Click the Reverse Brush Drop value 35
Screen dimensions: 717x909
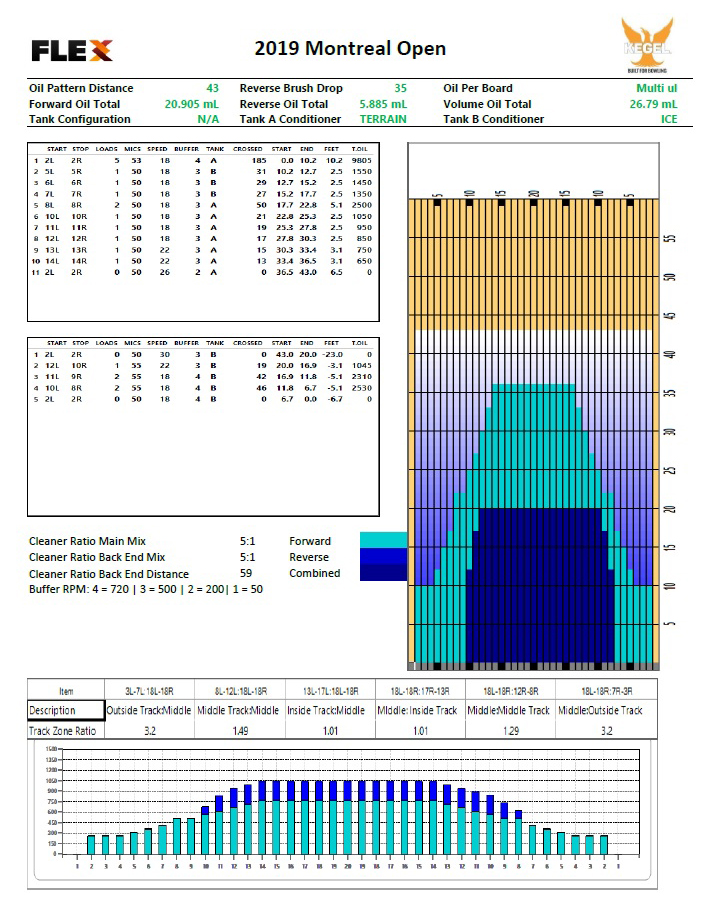pos(400,88)
